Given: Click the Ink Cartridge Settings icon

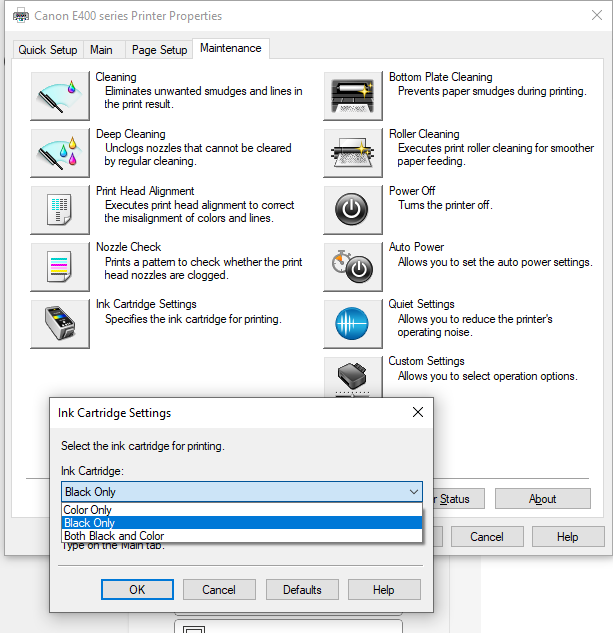Looking at the screenshot, I should tap(60, 324).
